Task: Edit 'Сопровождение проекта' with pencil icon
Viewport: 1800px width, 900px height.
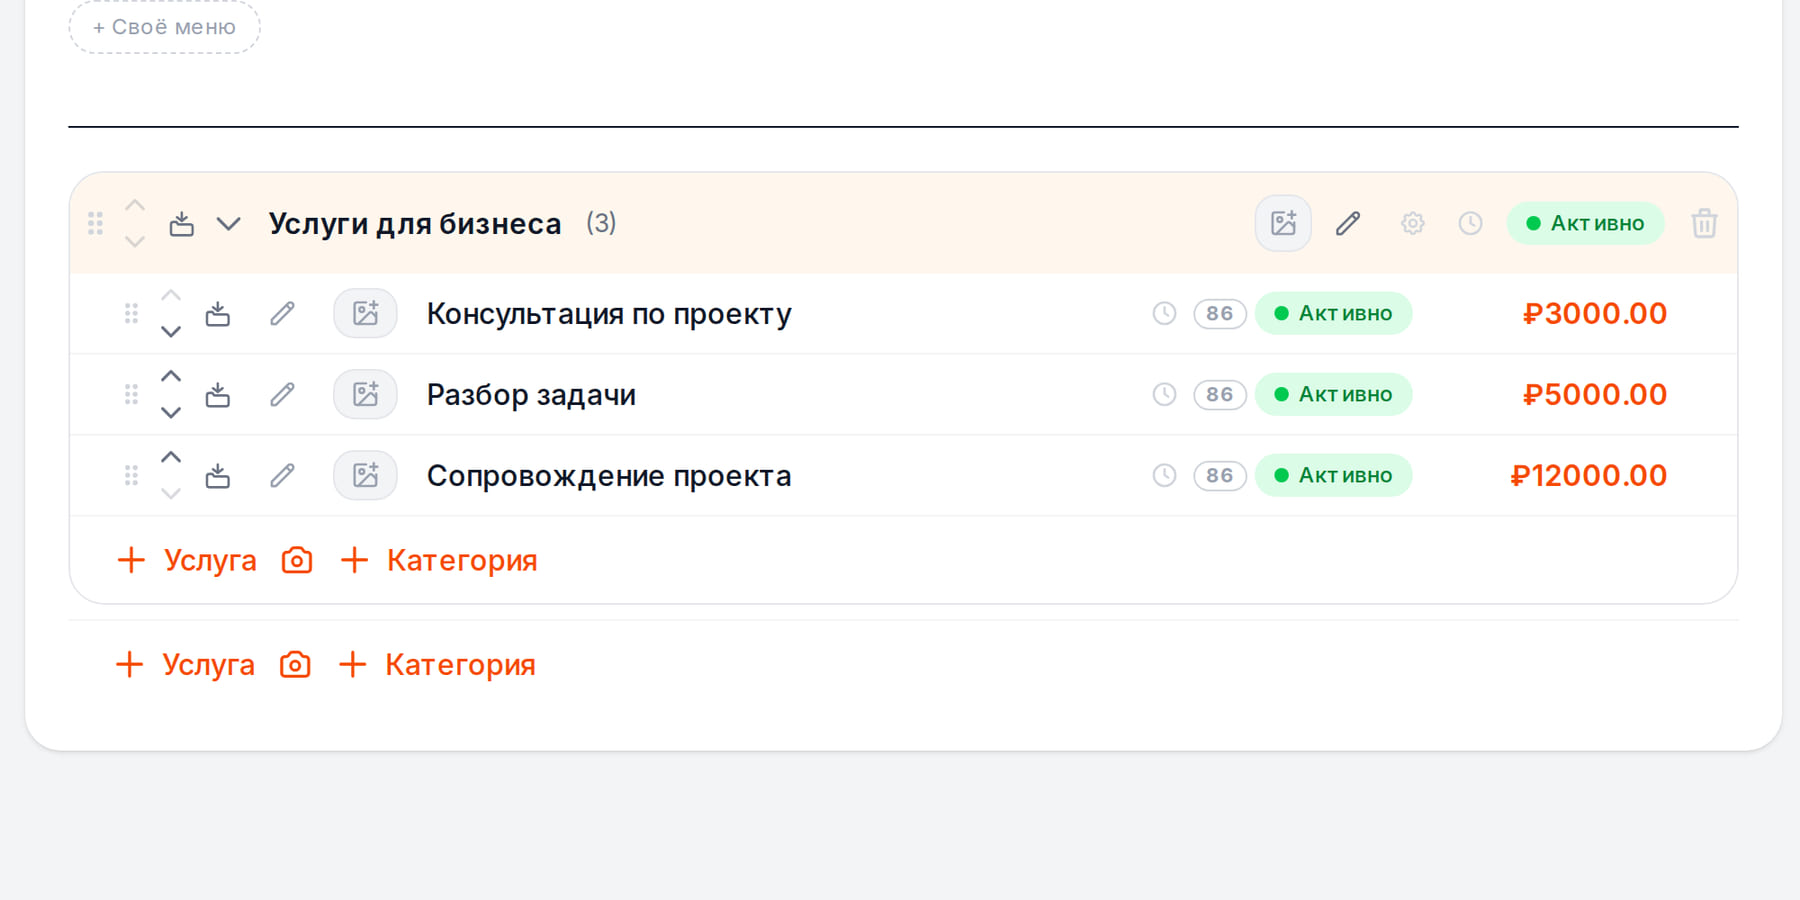Action: (282, 476)
